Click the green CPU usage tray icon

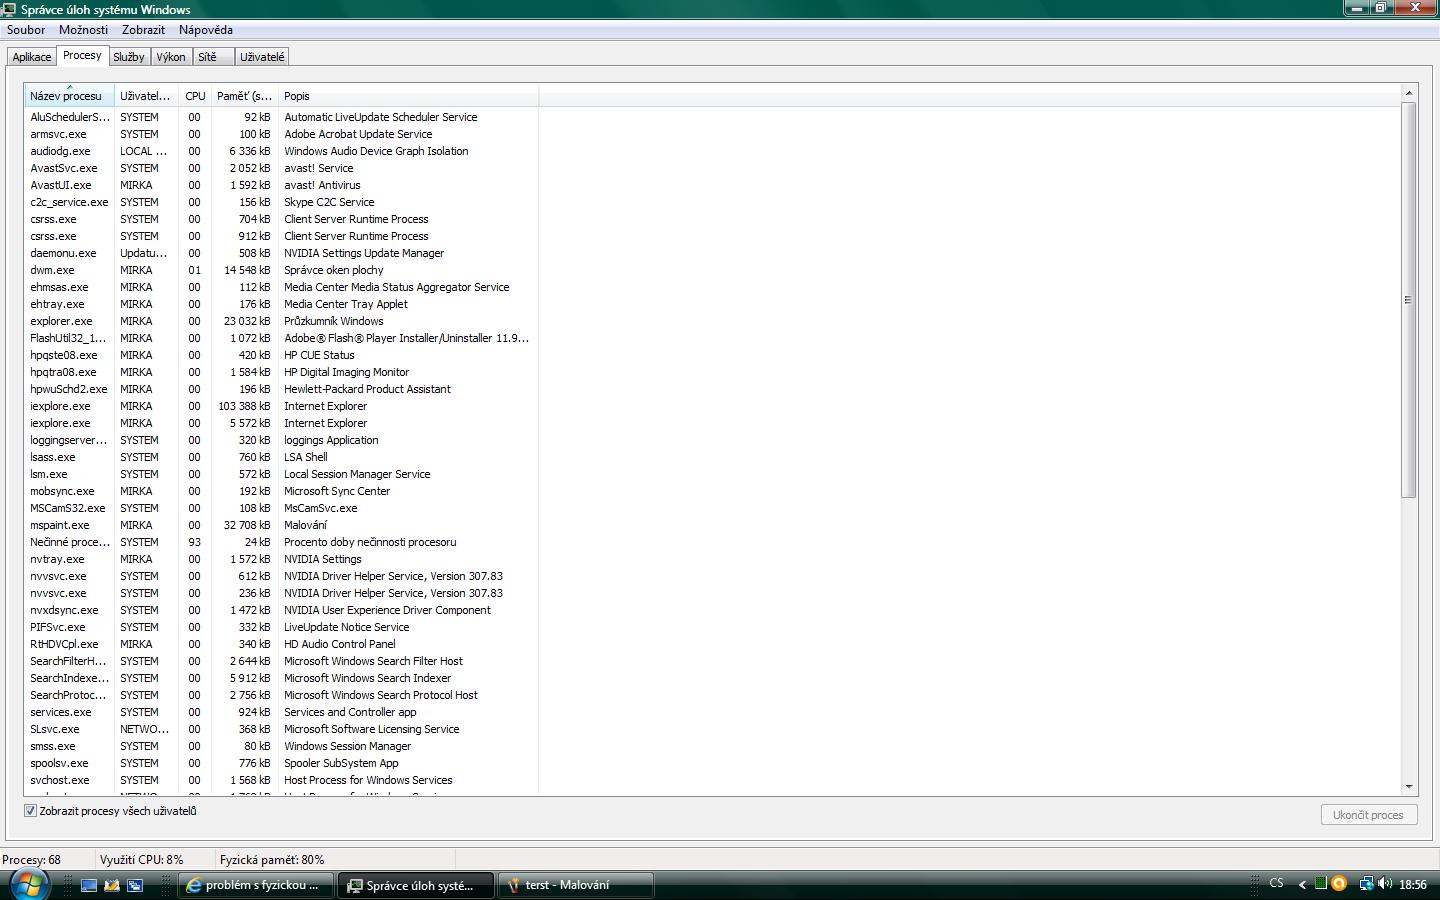1321,884
